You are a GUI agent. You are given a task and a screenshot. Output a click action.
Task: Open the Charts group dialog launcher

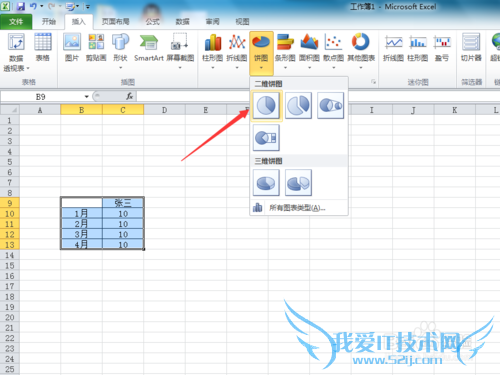[x=373, y=82]
